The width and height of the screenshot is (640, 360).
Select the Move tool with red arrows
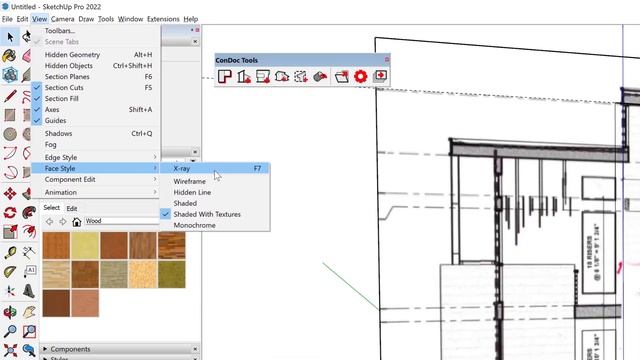coord(10,193)
